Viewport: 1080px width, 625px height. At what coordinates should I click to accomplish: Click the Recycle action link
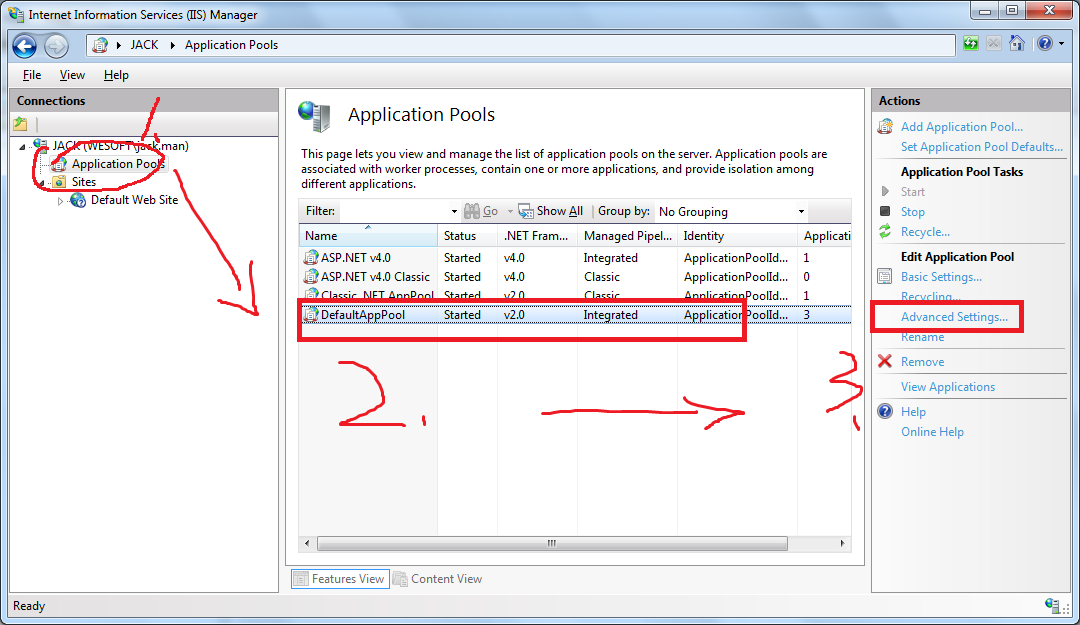[925, 232]
